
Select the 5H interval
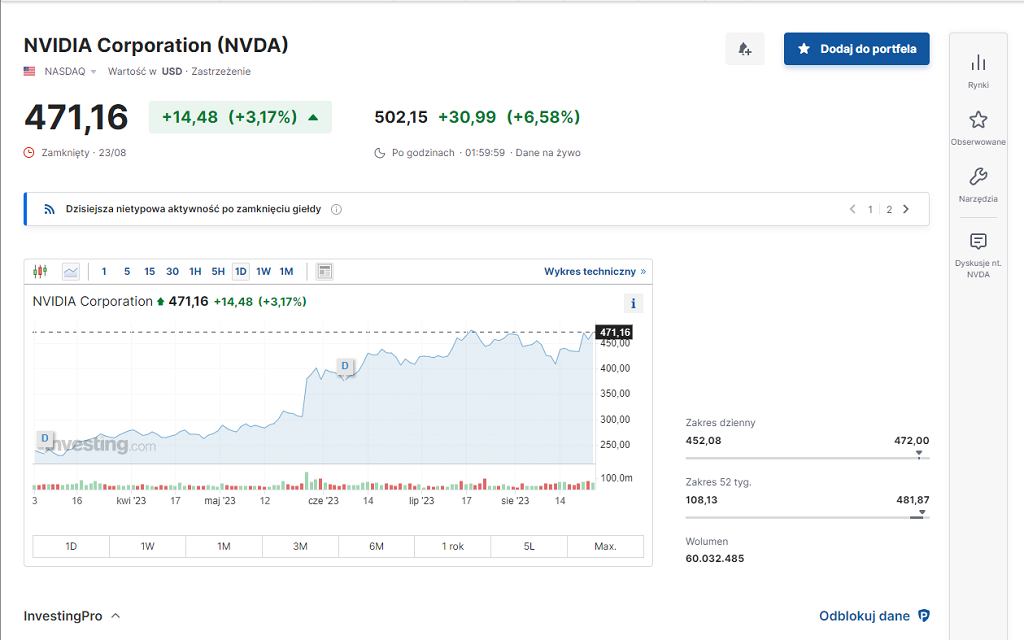click(x=218, y=271)
